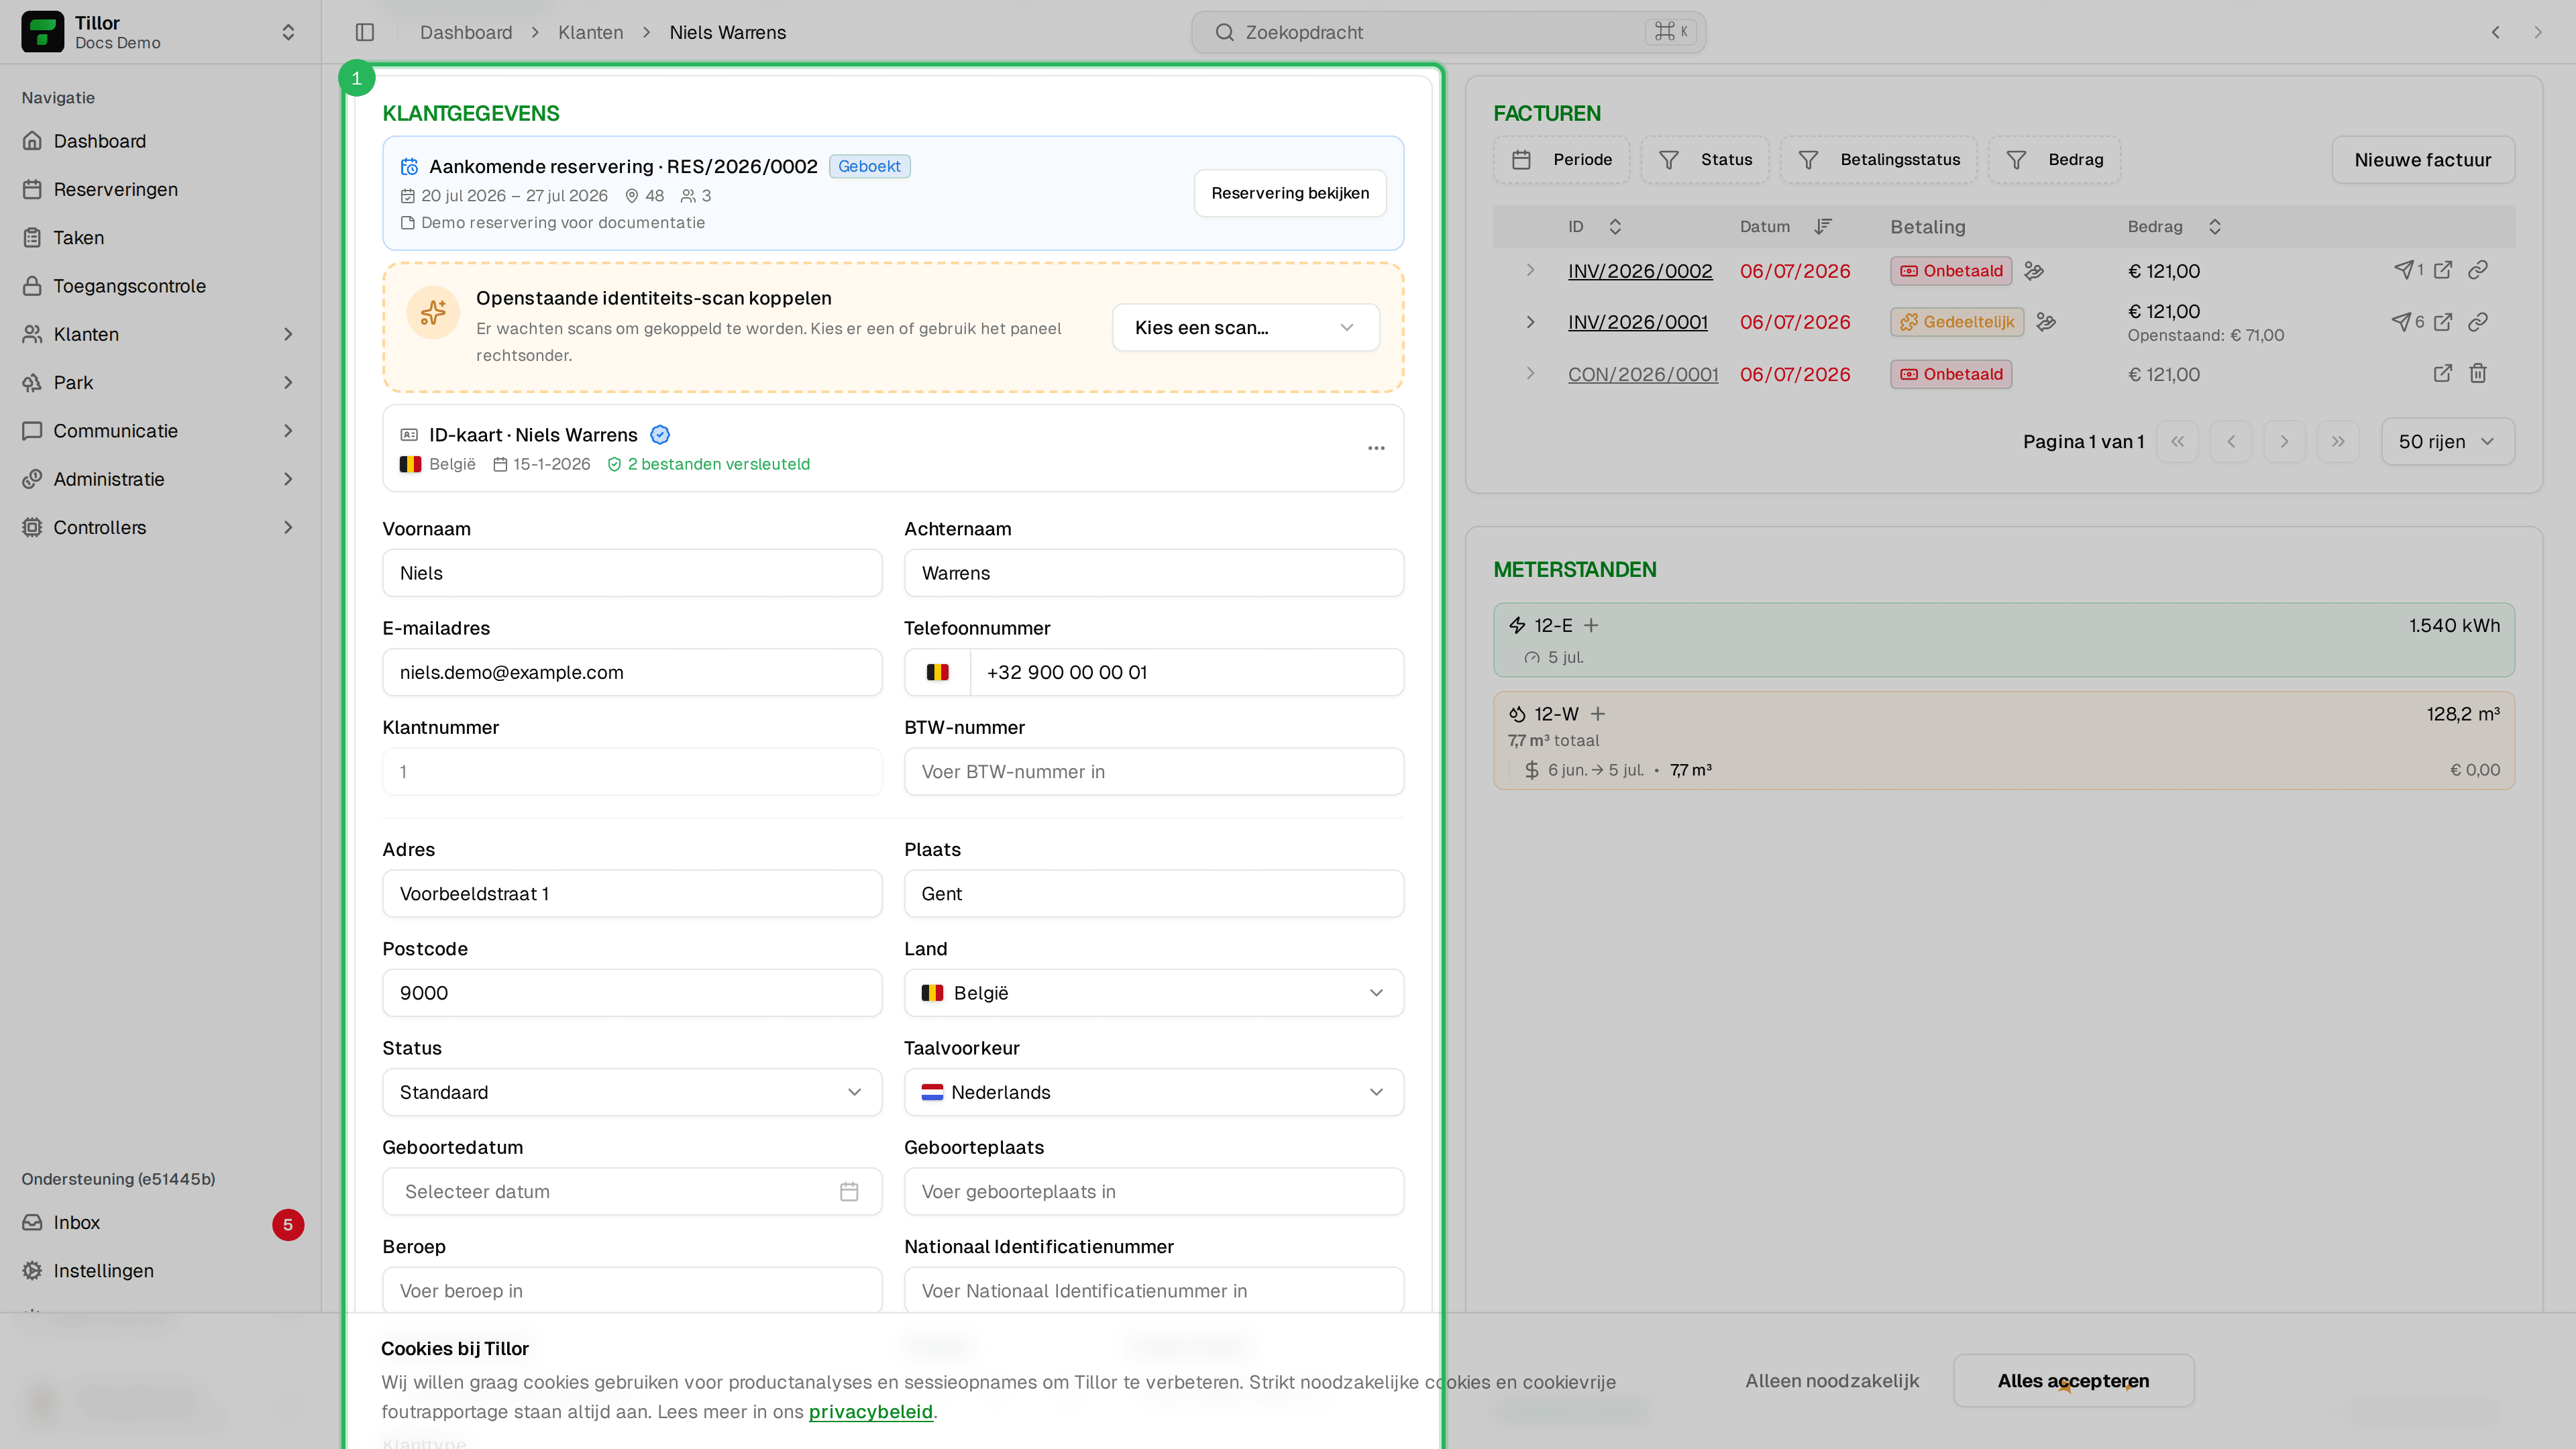
Task: Follow the privacybeleid link
Action: point(870,1411)
